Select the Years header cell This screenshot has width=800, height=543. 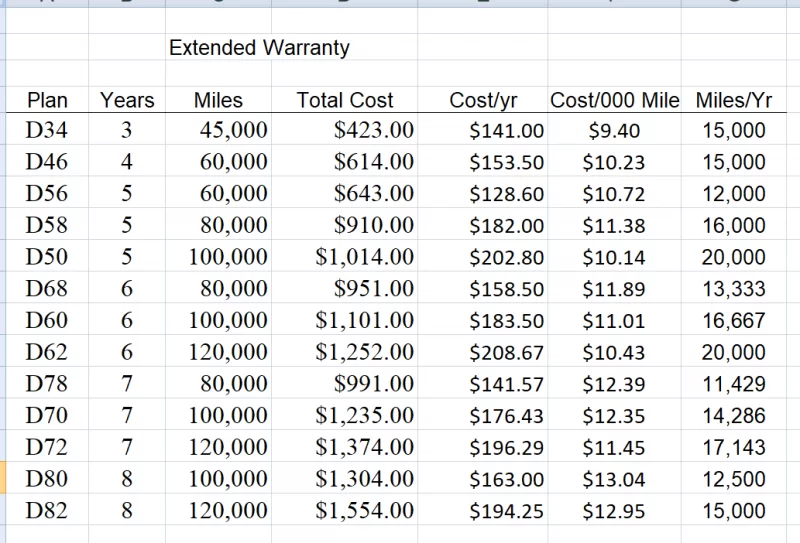[127, 100]
